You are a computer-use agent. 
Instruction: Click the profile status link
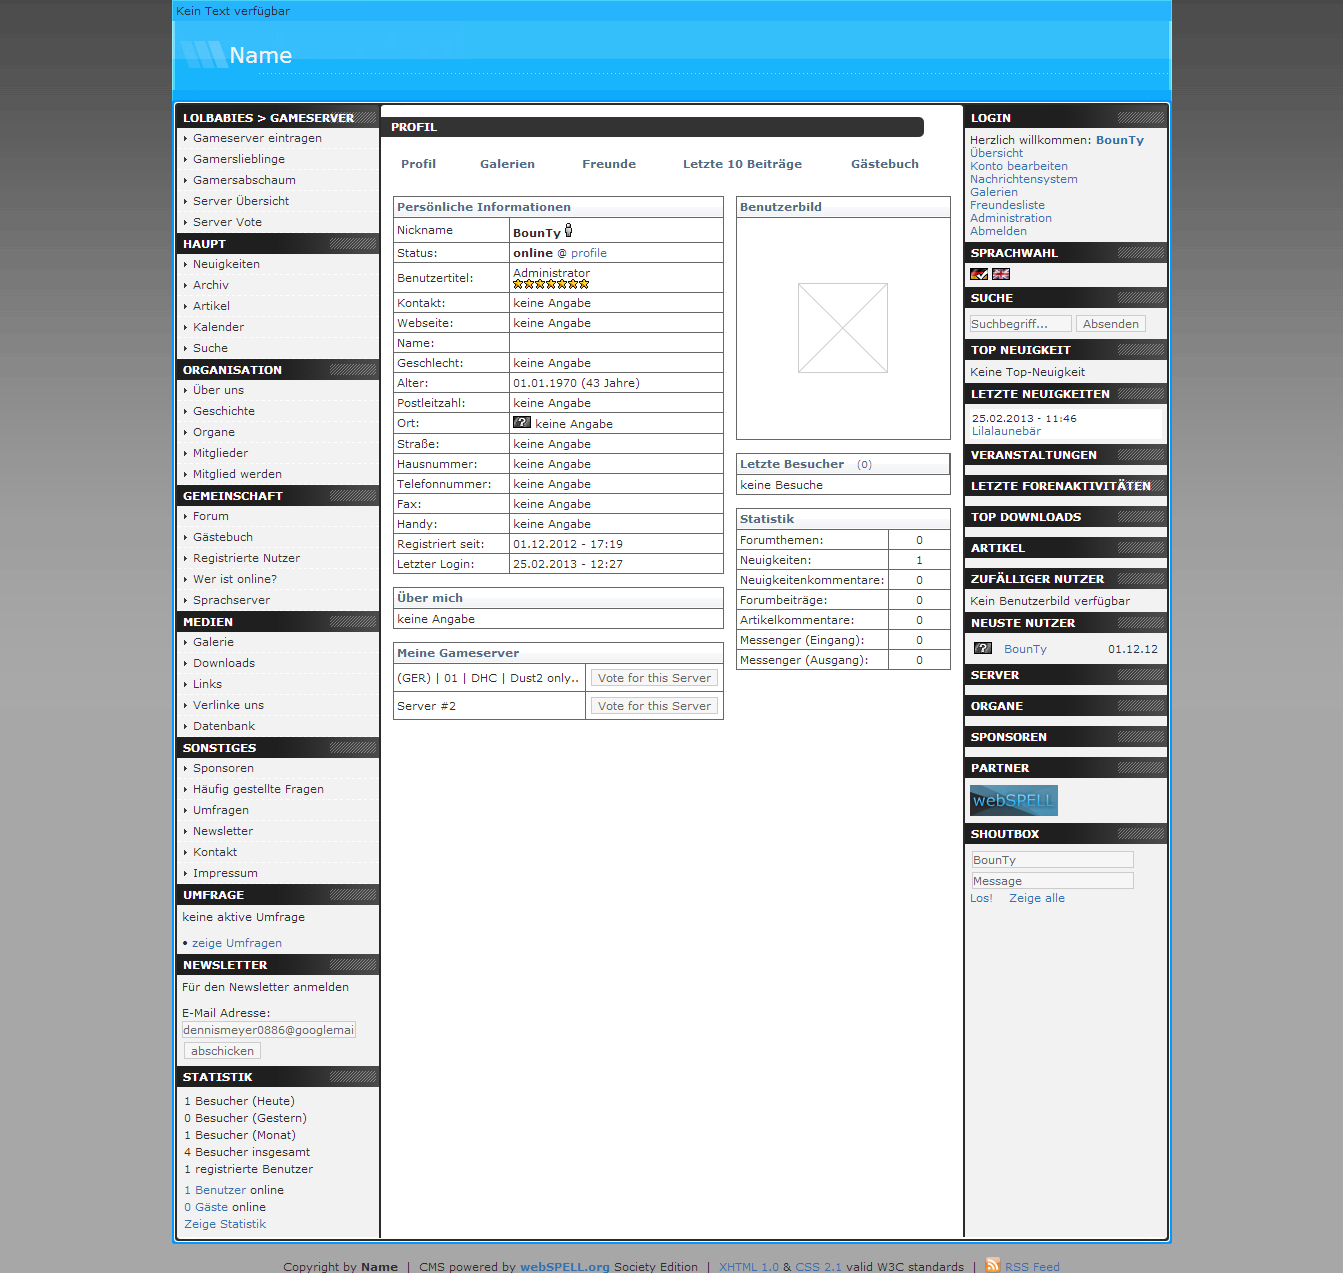click(589, 253)
